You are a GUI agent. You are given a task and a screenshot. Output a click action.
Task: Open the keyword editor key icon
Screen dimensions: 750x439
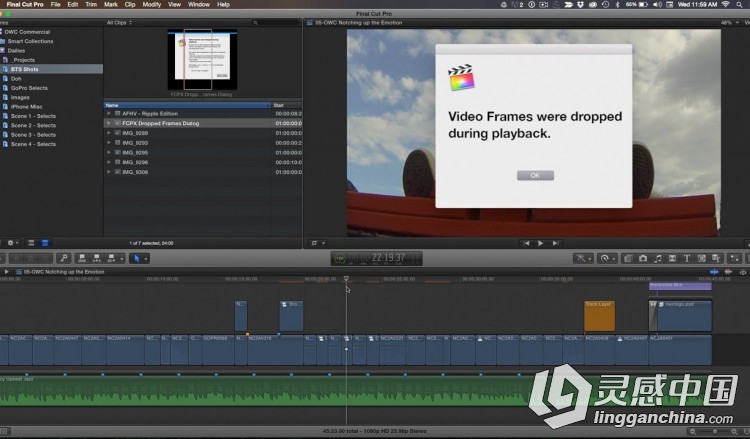click(x=64, y=259)
